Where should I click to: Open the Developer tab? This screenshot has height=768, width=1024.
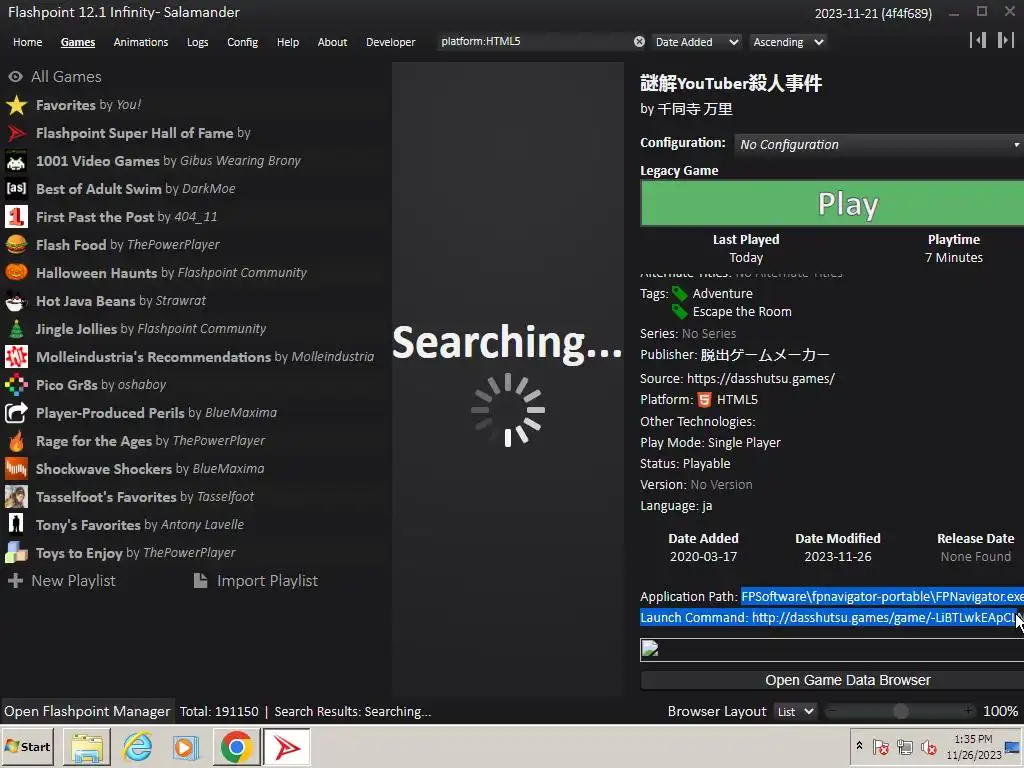point(391,42)
